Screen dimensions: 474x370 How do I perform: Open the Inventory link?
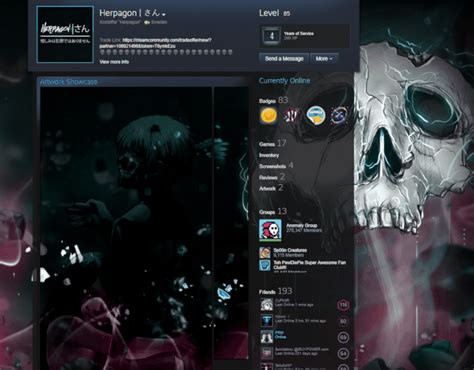[x=269, y=155]
